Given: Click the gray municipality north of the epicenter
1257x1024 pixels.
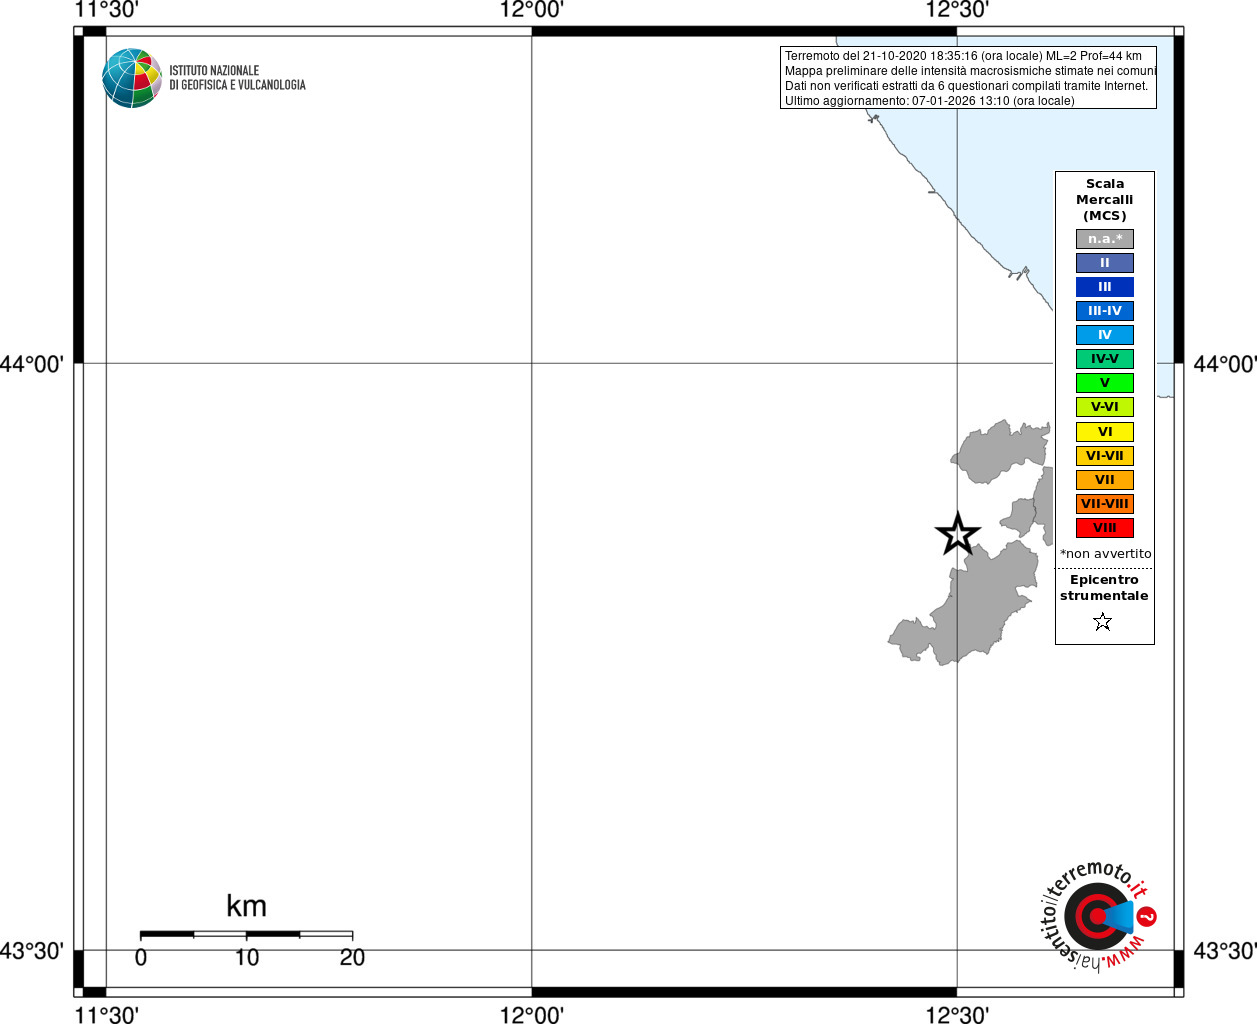Looking at the screenshot, I should point(998,452).
